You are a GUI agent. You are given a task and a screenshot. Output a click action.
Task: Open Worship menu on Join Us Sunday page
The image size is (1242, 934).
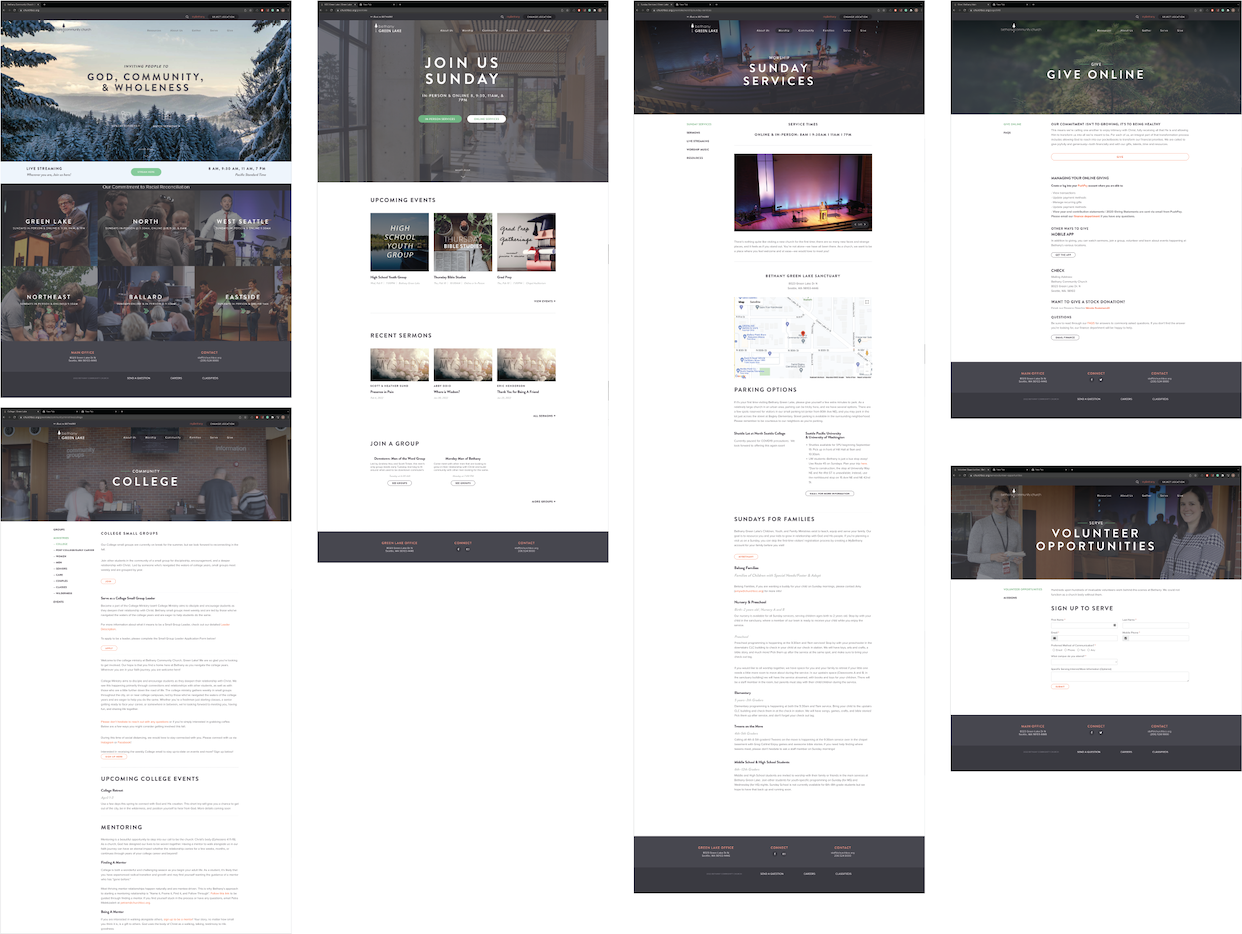[x=468, y=30]
